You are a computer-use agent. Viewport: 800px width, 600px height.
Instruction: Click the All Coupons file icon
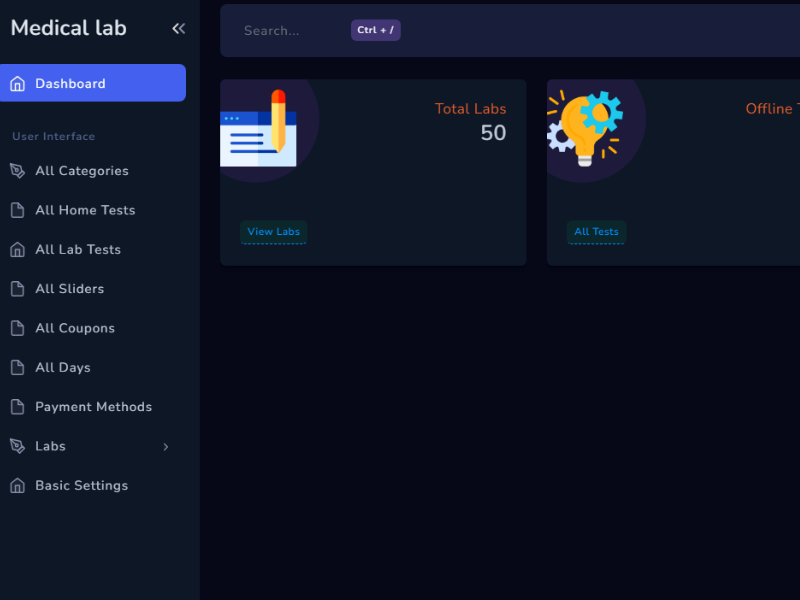tap(17, 328)
